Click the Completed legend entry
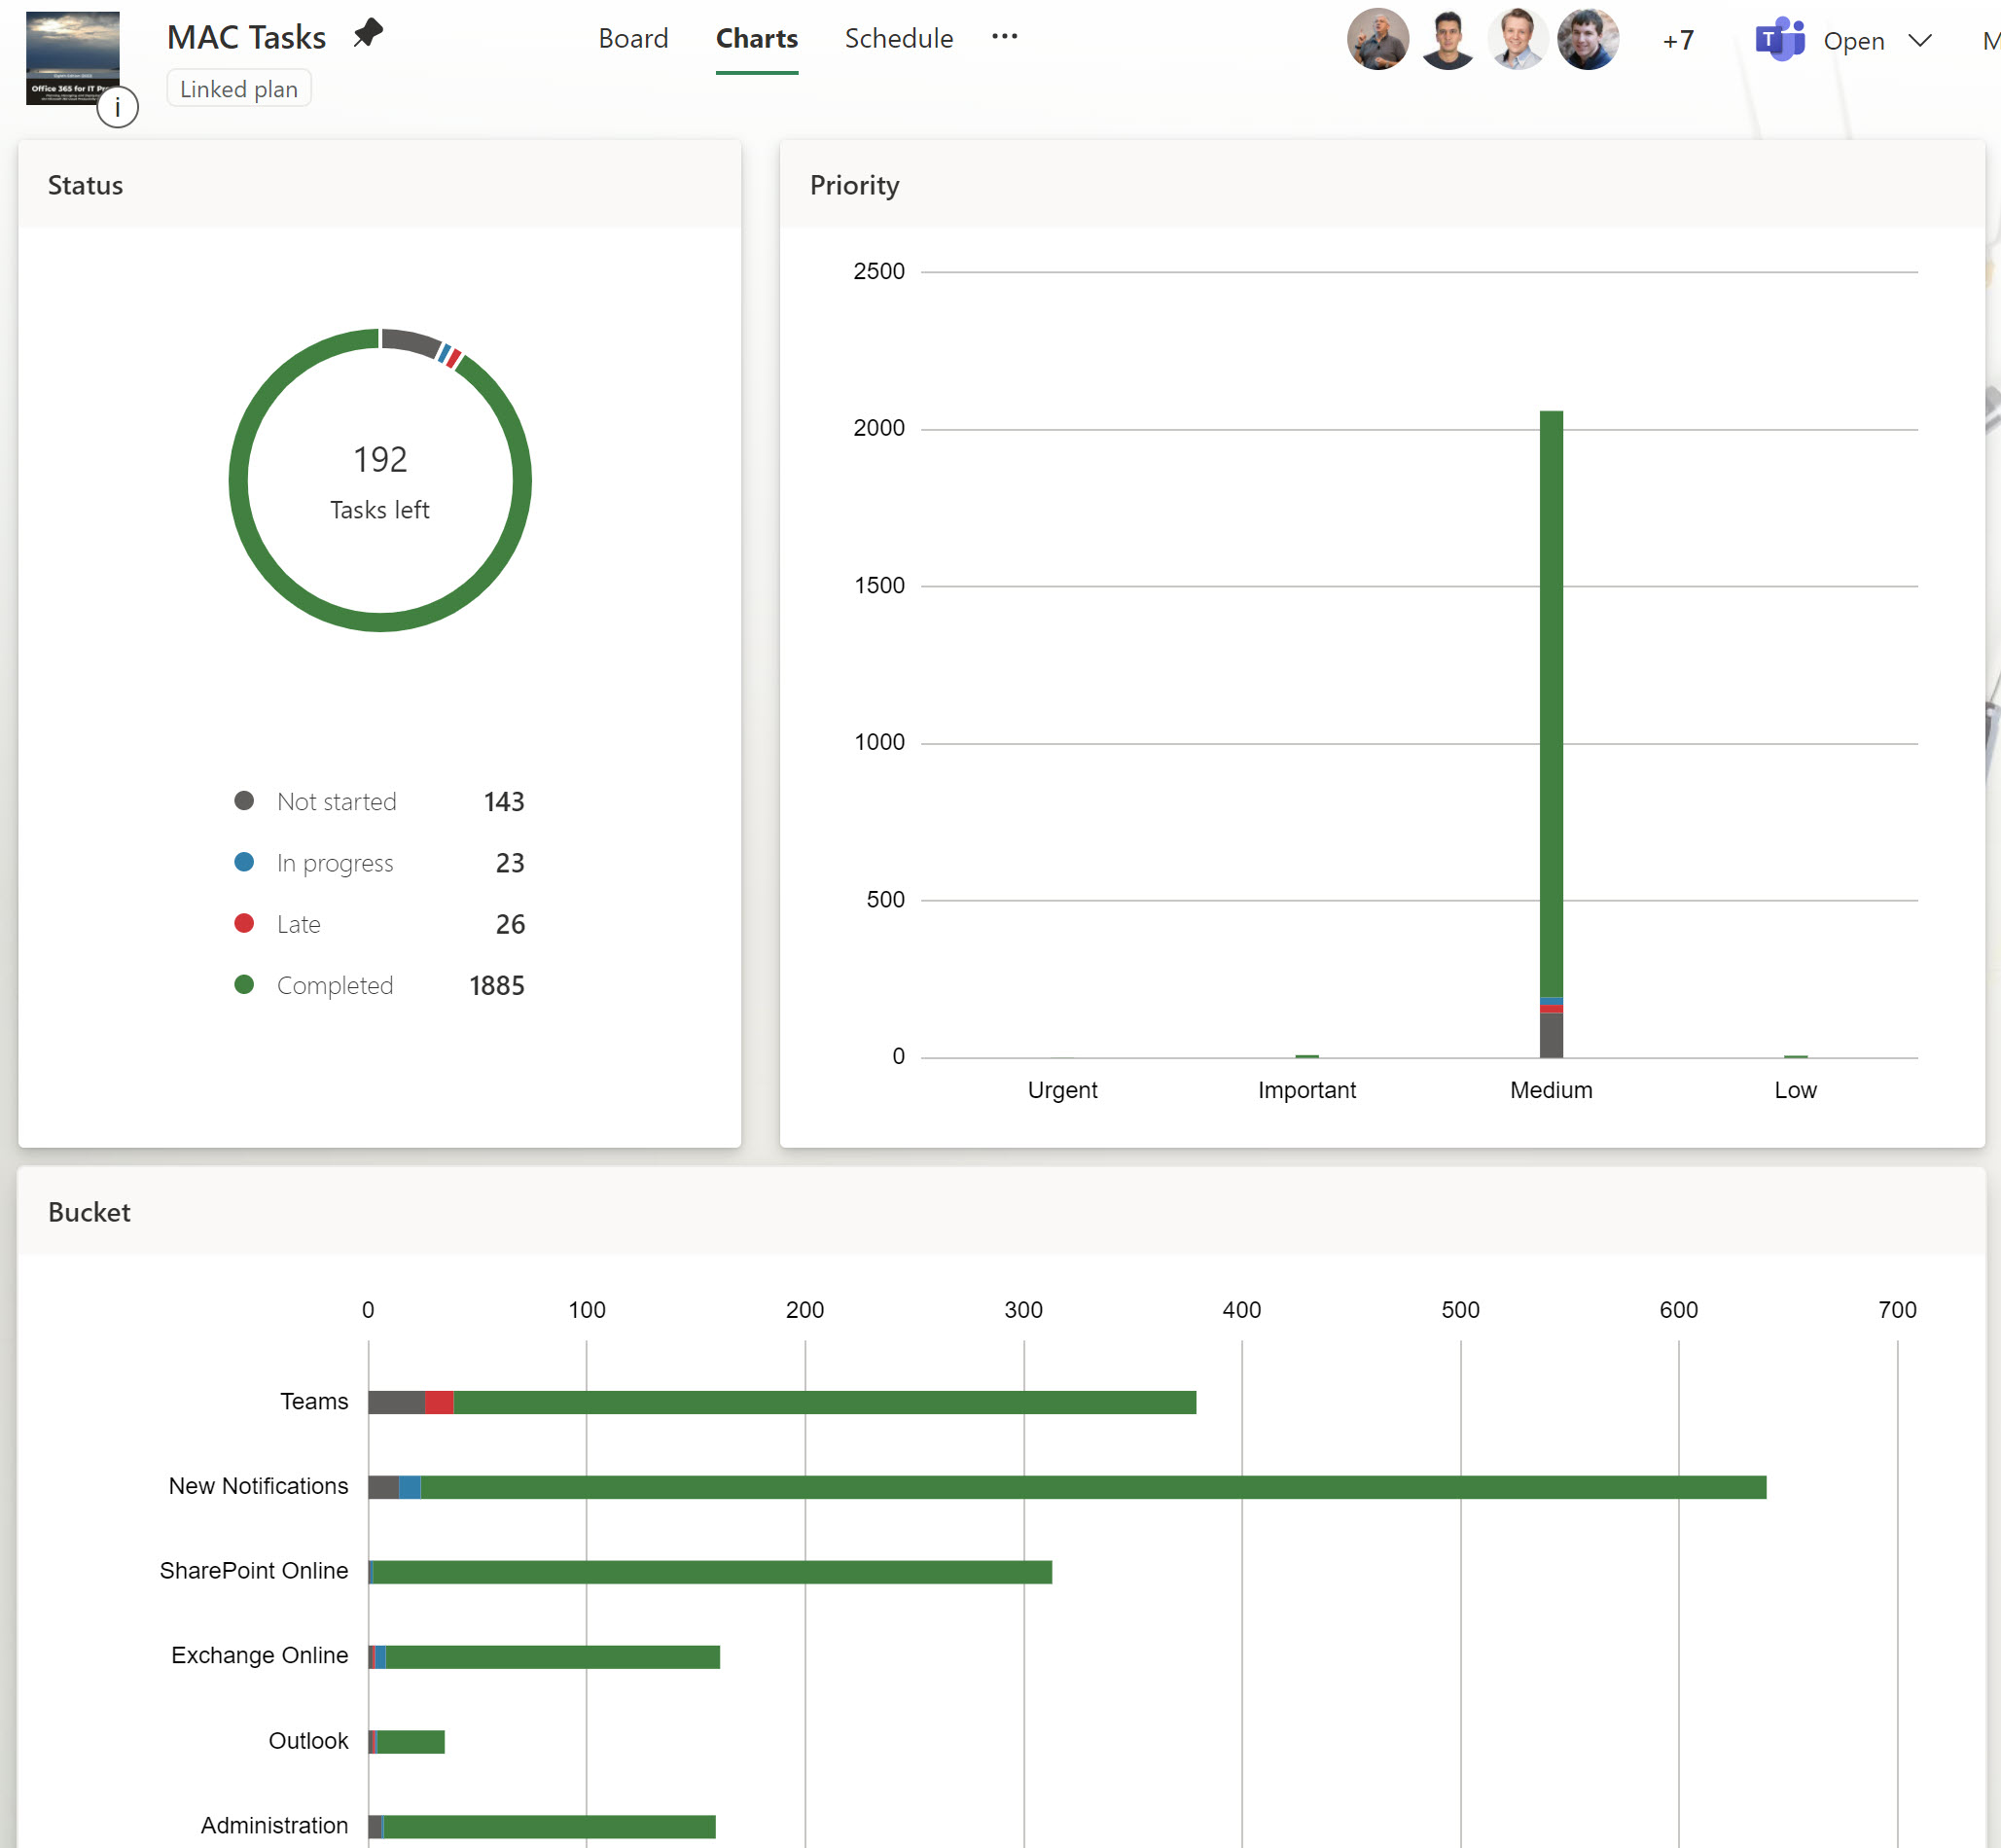This screenshot has height=1848, width=2001. (334, 985)
